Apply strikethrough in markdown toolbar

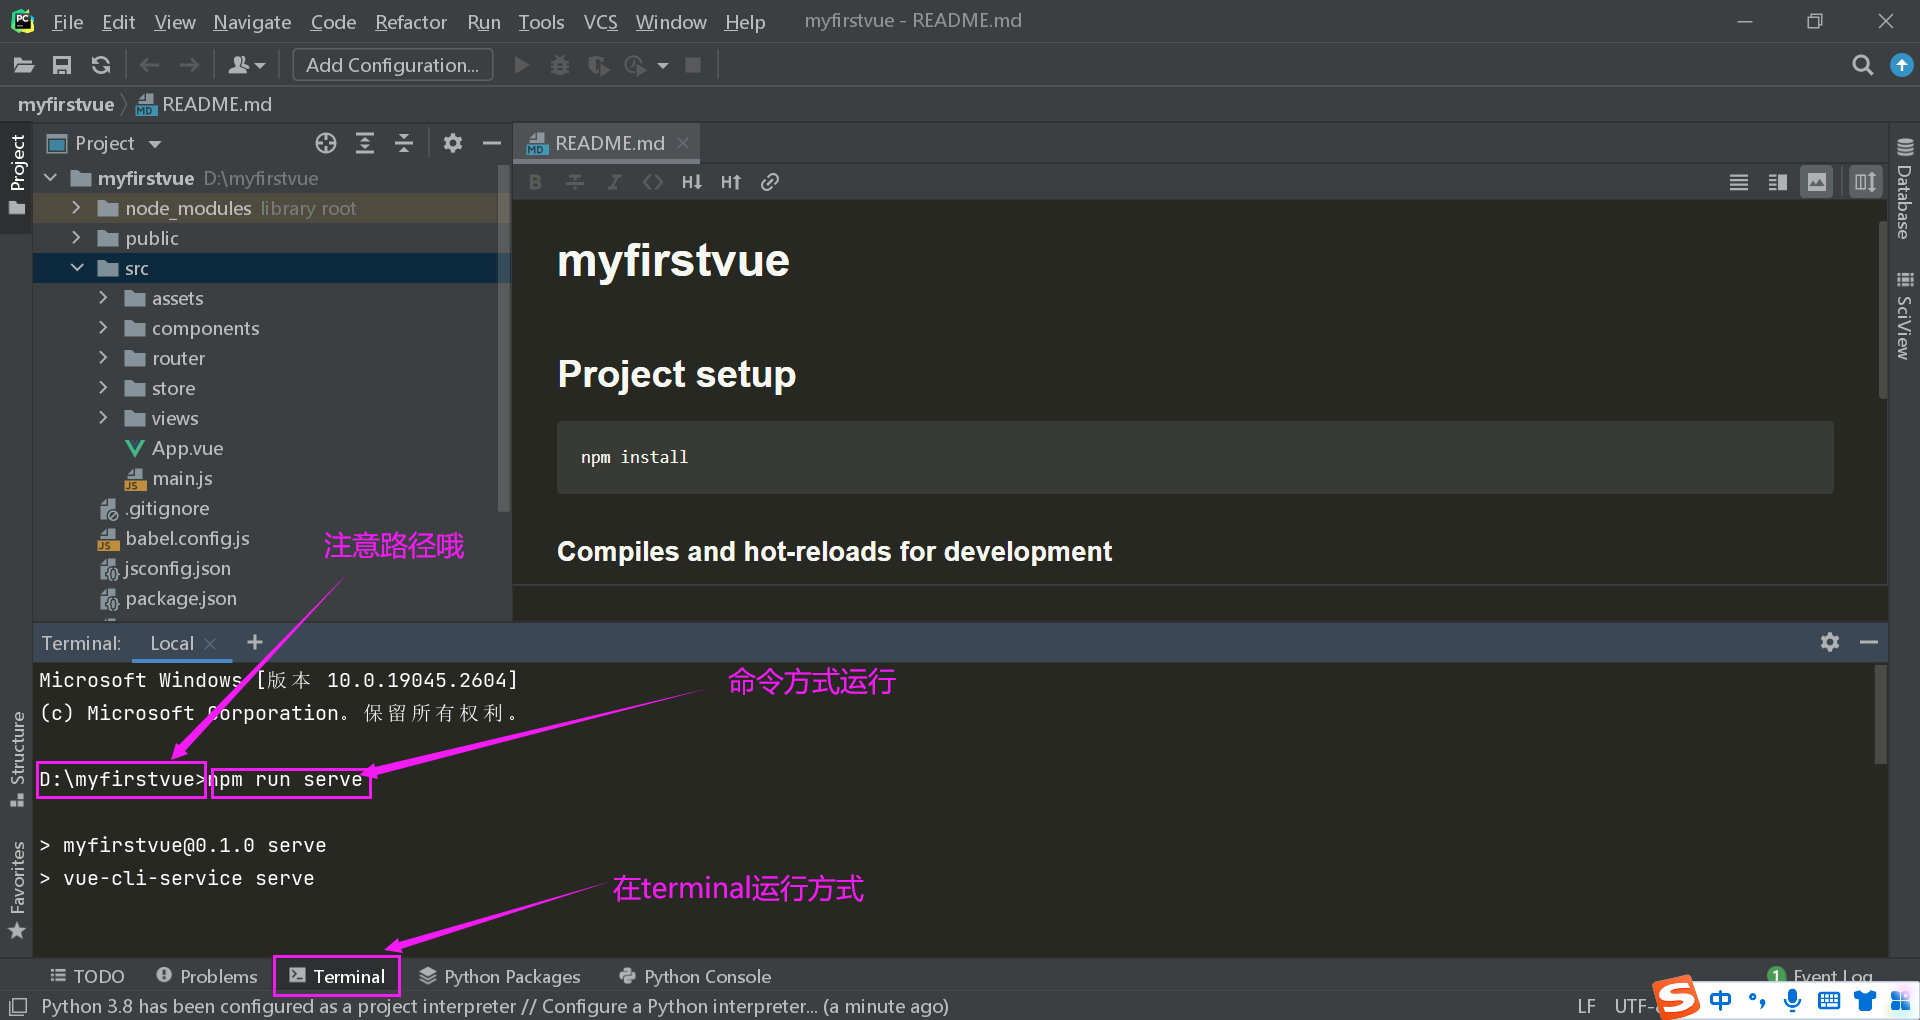575,182
